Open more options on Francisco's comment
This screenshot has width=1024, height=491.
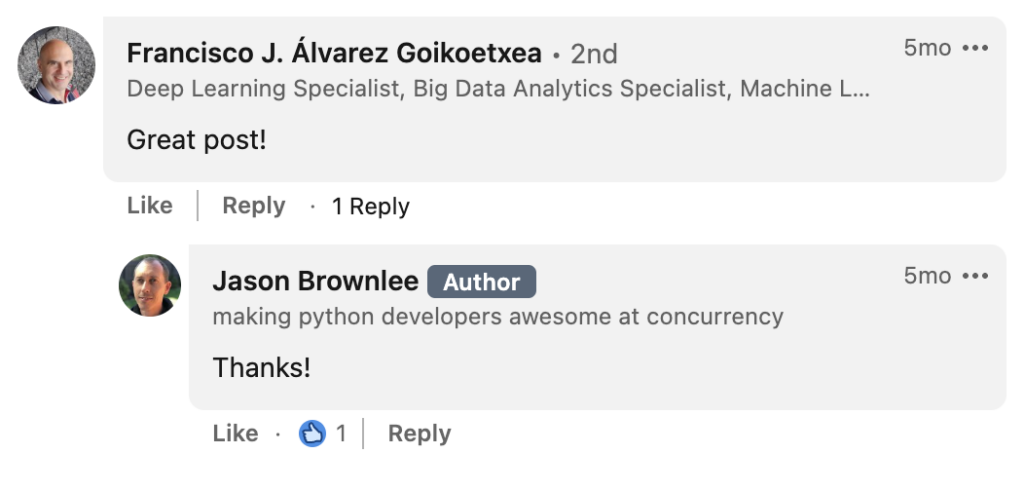pyautogui.click(x=974, y=49)
